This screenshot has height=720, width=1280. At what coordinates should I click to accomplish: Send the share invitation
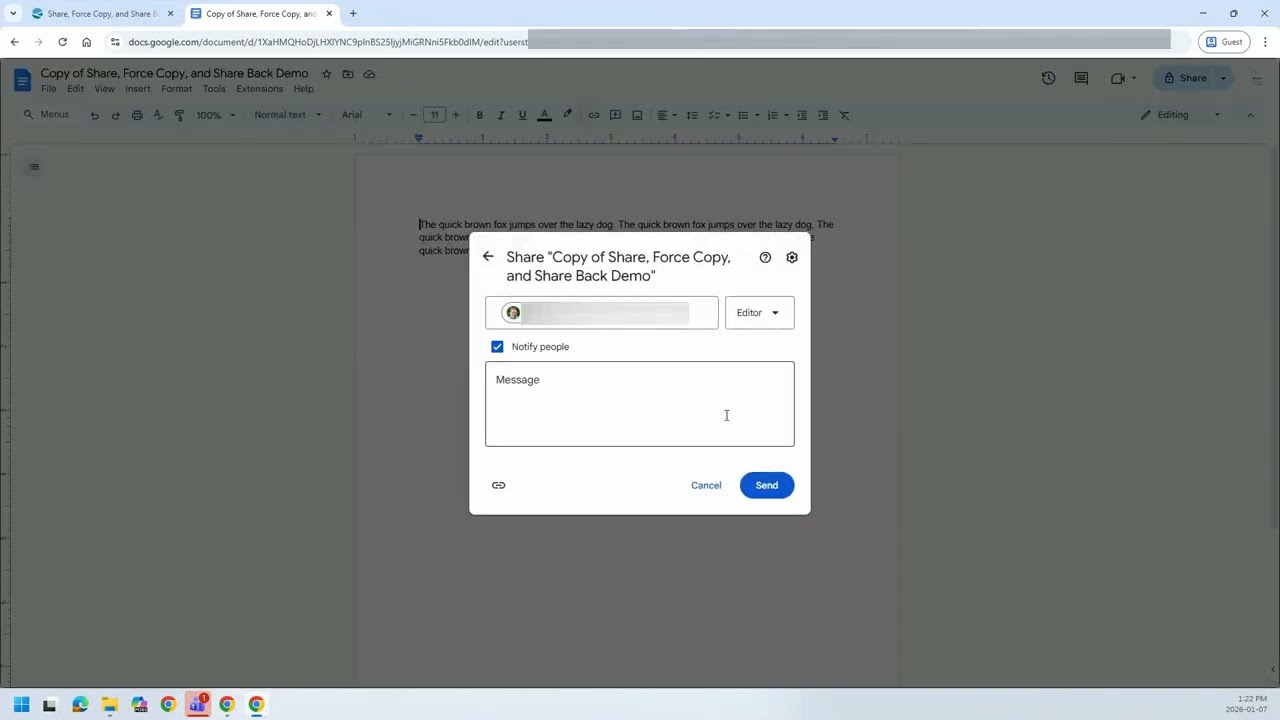point(767,485)
